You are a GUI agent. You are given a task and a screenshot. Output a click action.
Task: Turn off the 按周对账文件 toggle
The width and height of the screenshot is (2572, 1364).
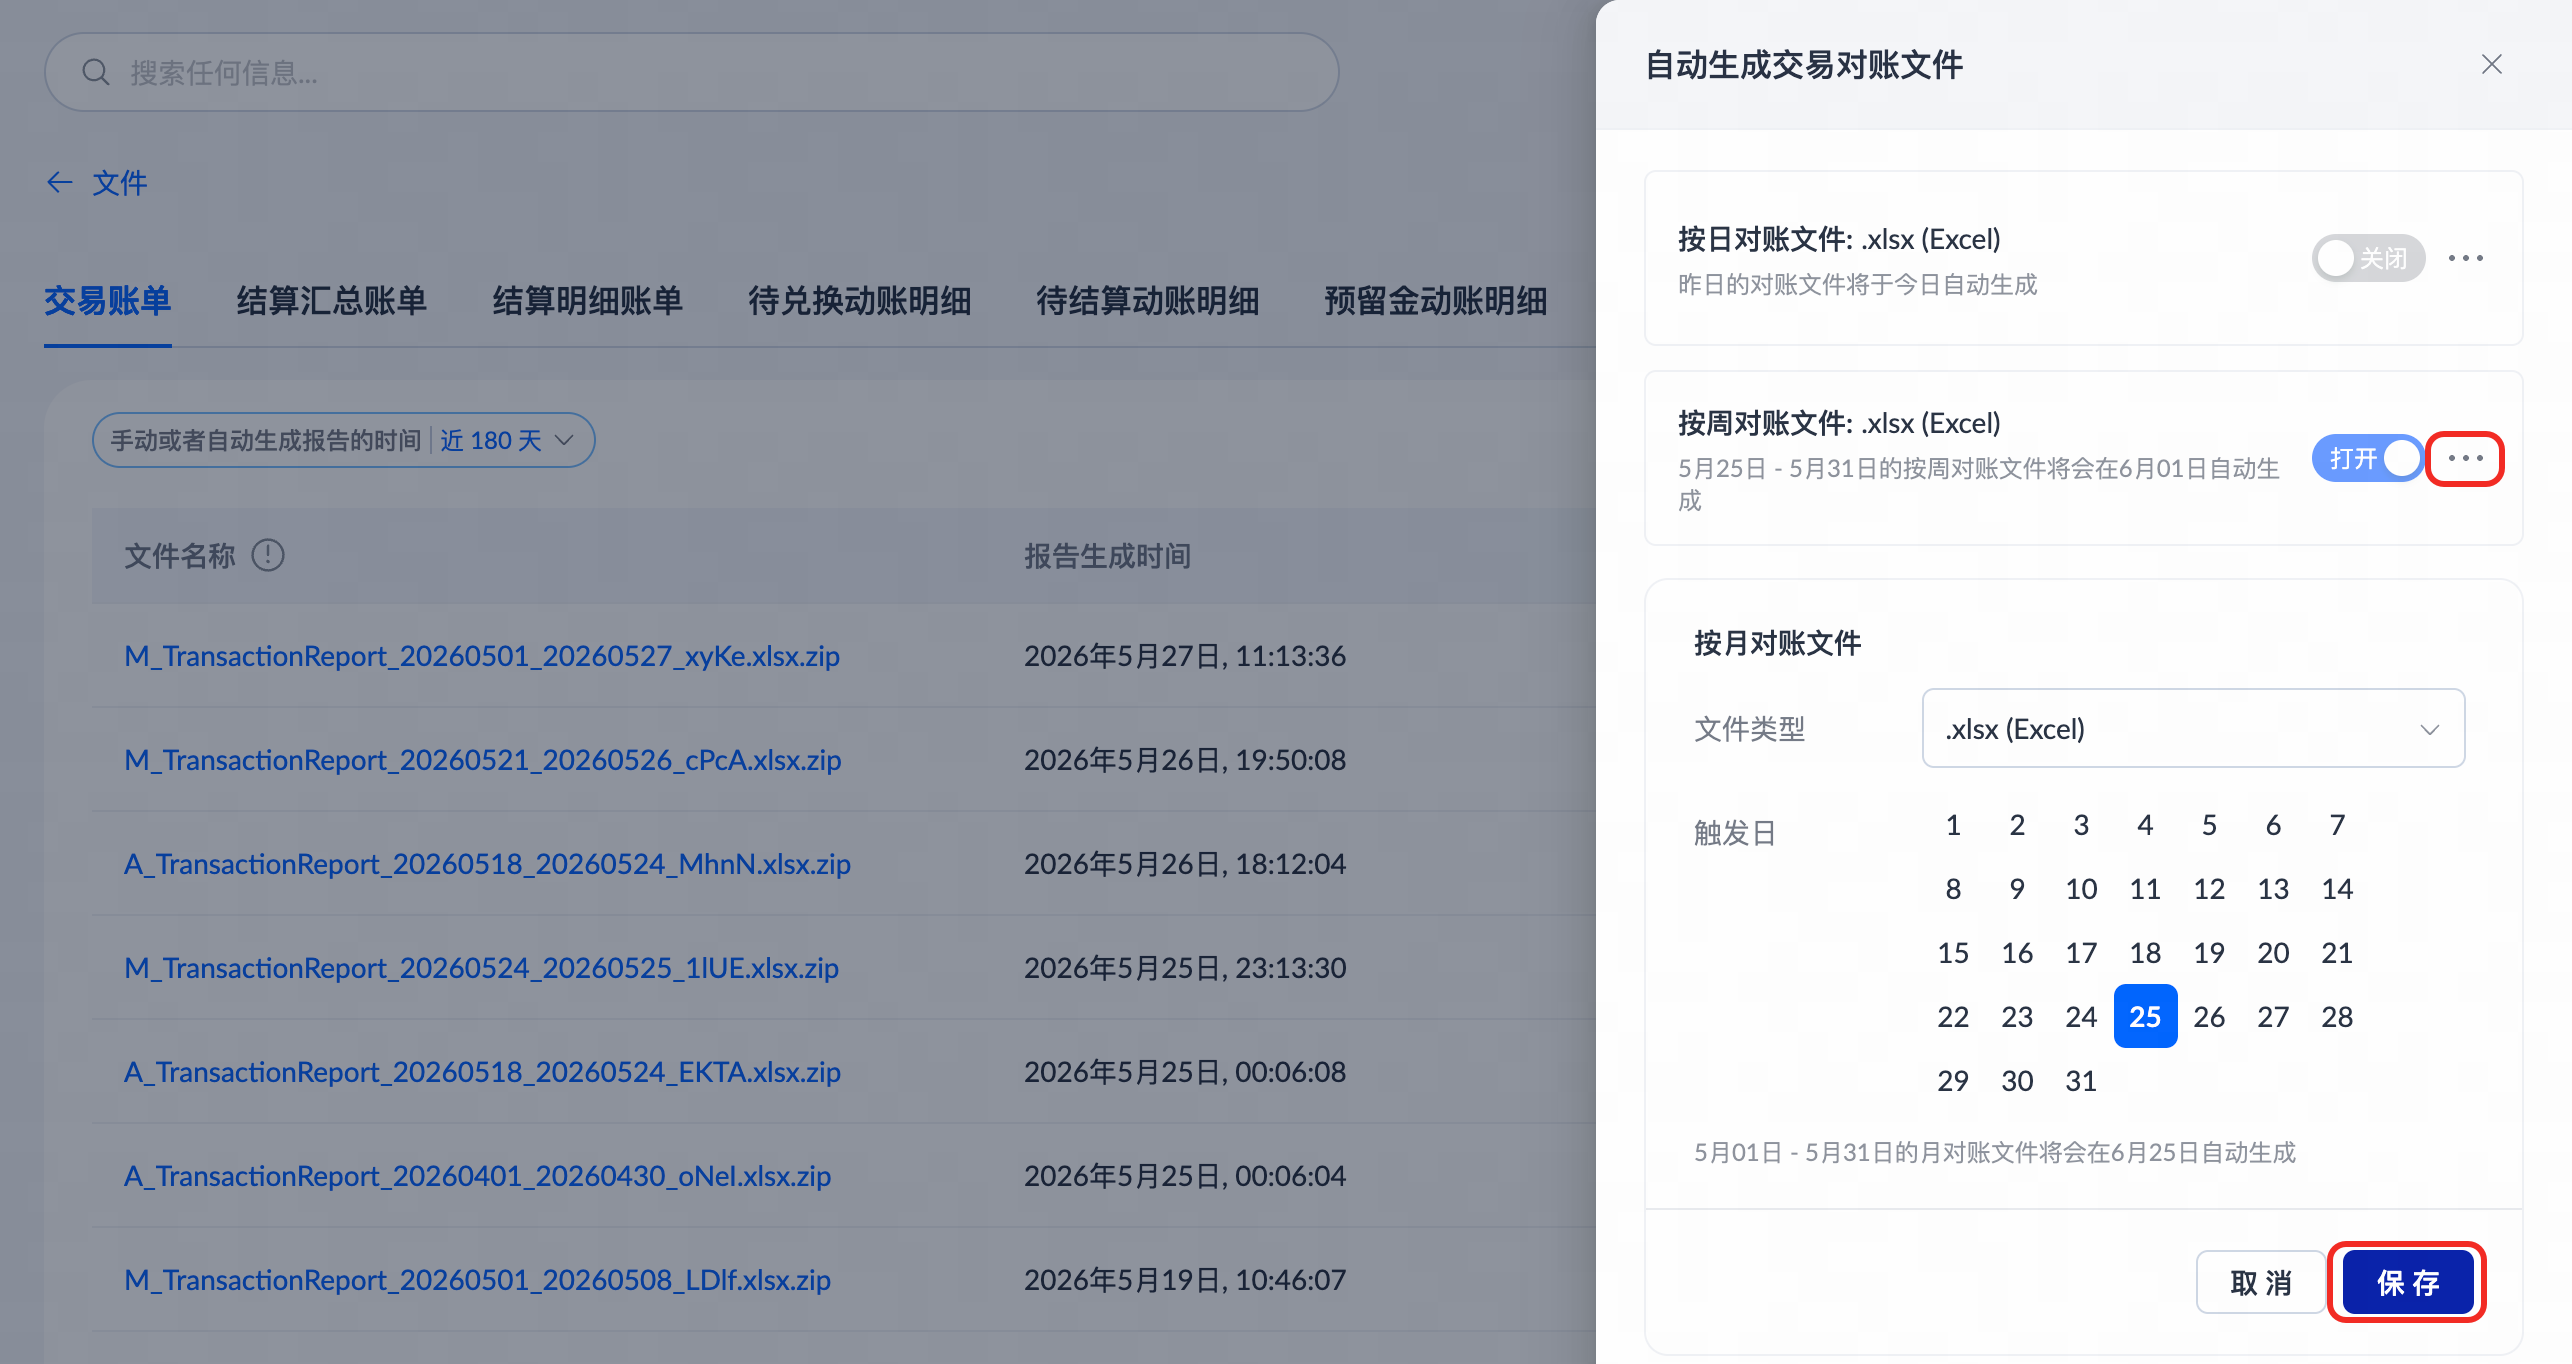click(x=2367, y=458)
